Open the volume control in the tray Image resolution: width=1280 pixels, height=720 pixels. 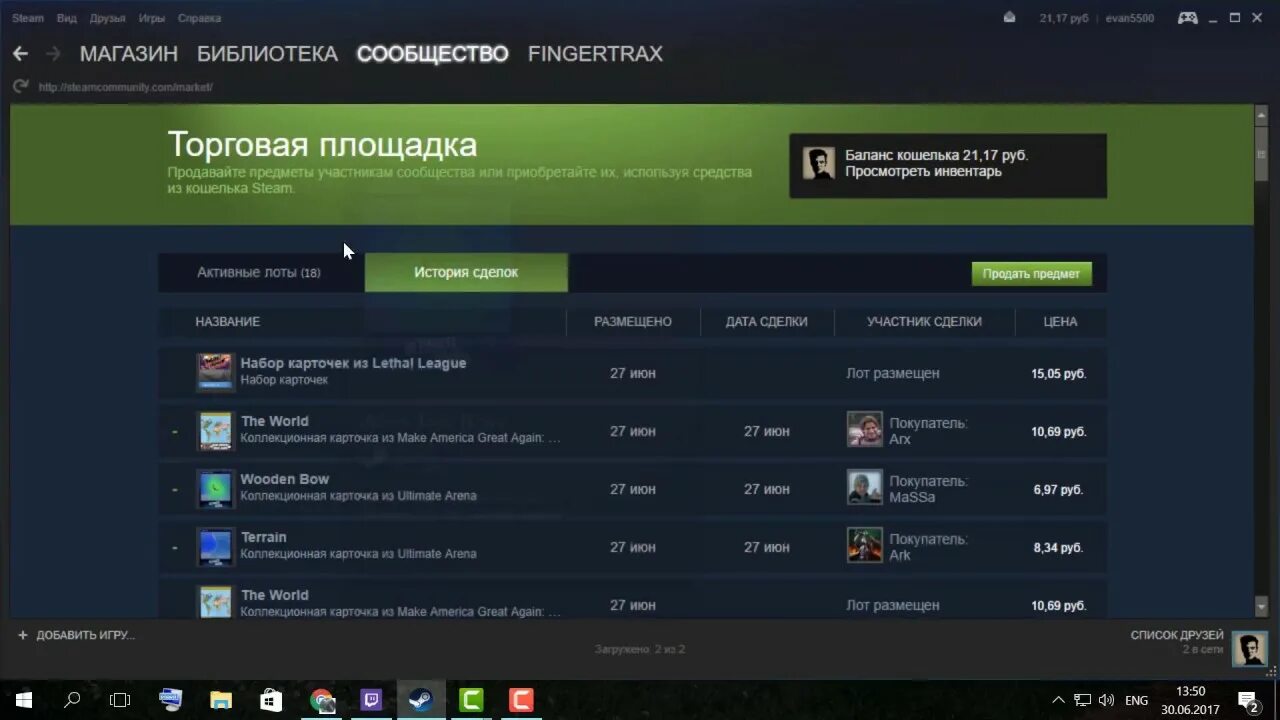(1106, 700)
